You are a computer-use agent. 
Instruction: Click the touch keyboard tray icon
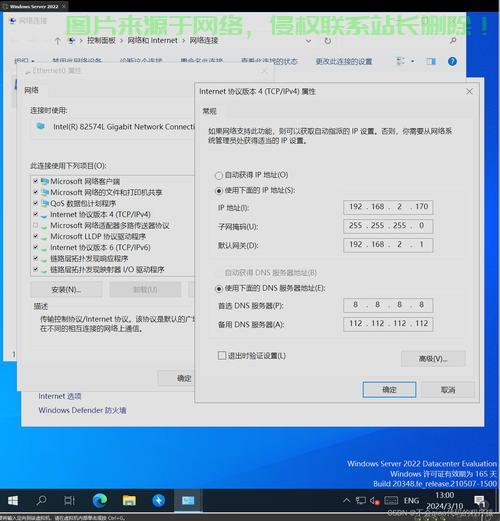[x=391, y=501]
